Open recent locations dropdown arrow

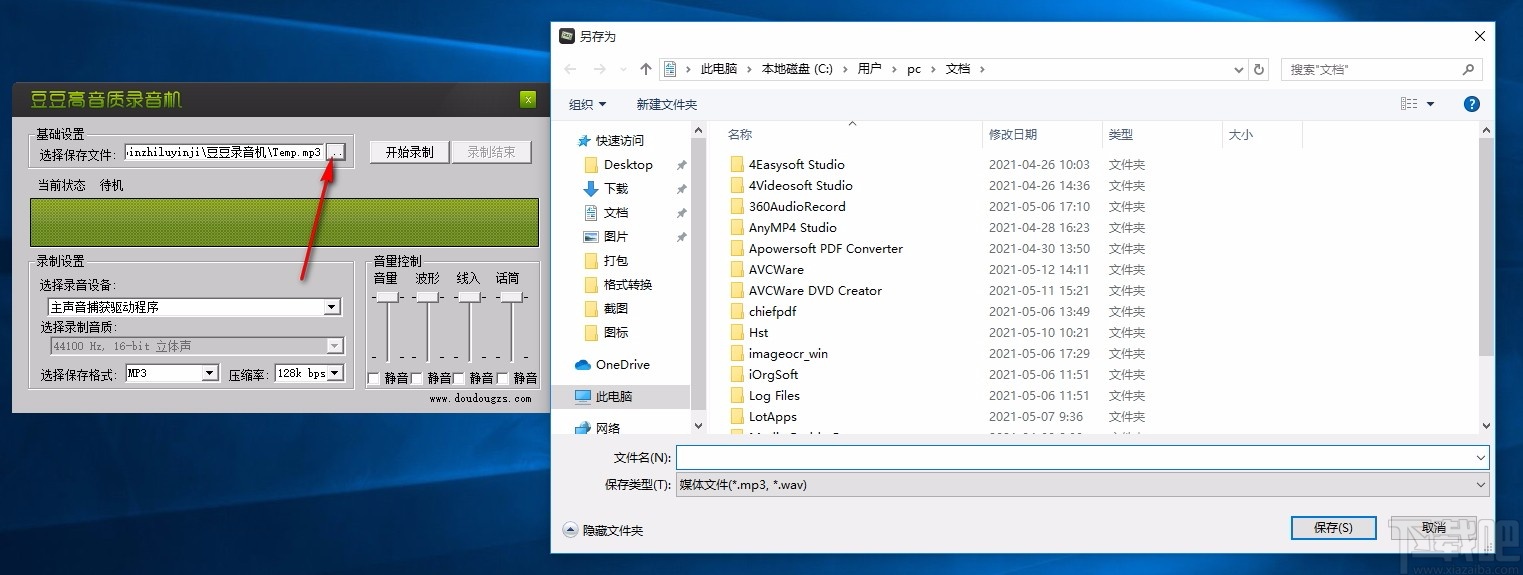pyautogui.click(x=624, y=70)
